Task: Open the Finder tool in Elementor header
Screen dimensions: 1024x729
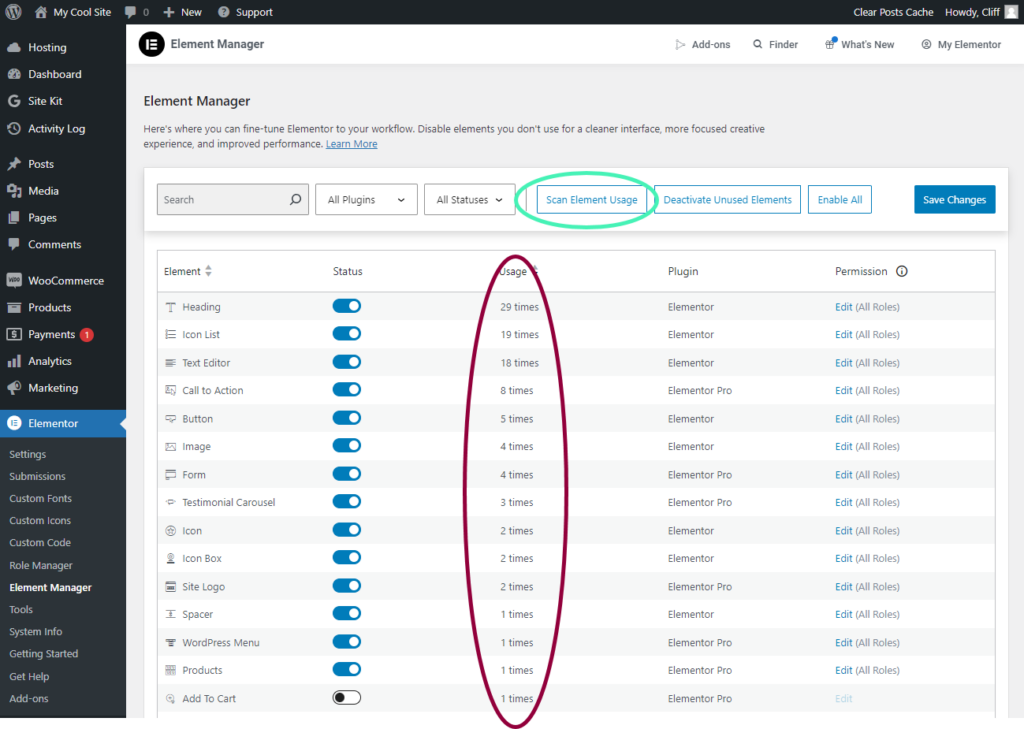Action: [775, 44]
